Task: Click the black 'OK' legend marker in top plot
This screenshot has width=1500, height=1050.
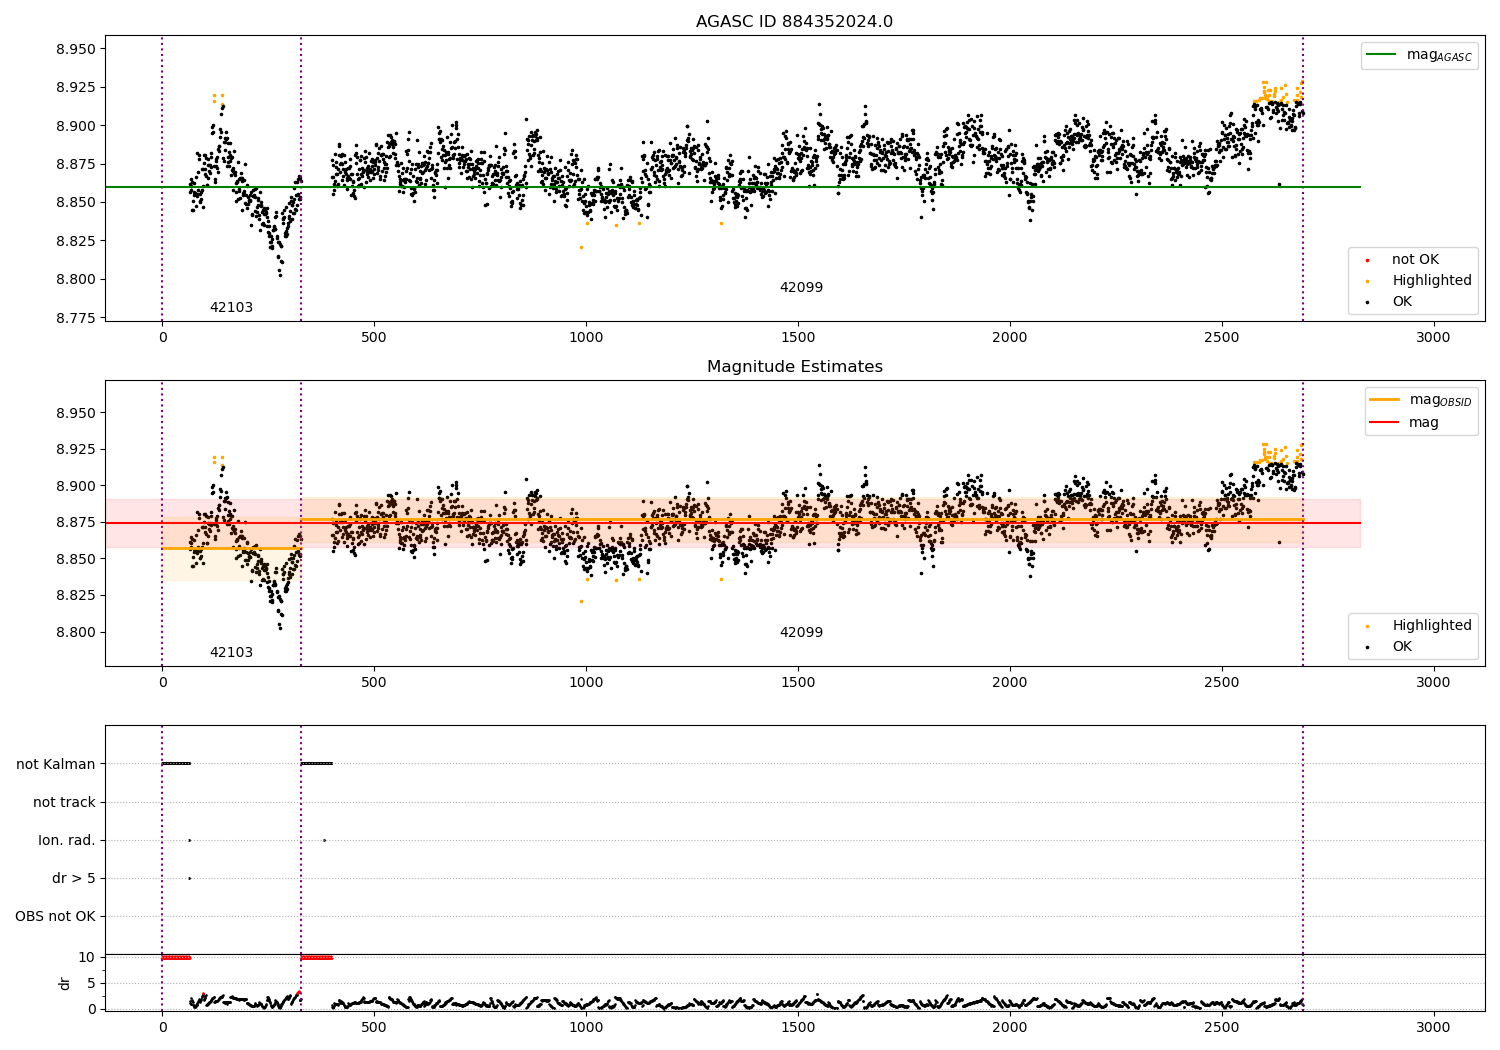Action: (x=1367, y=302)
